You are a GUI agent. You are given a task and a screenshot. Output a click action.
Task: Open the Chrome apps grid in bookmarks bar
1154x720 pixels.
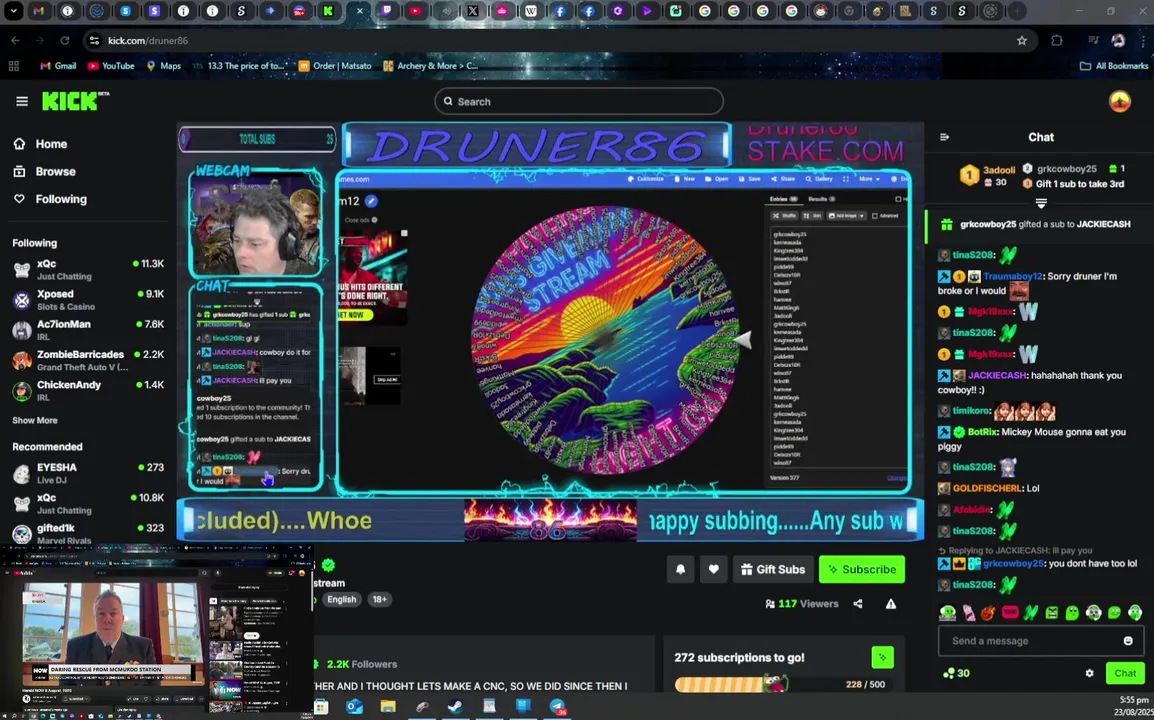pyautogui.click(x=13, y=66)
